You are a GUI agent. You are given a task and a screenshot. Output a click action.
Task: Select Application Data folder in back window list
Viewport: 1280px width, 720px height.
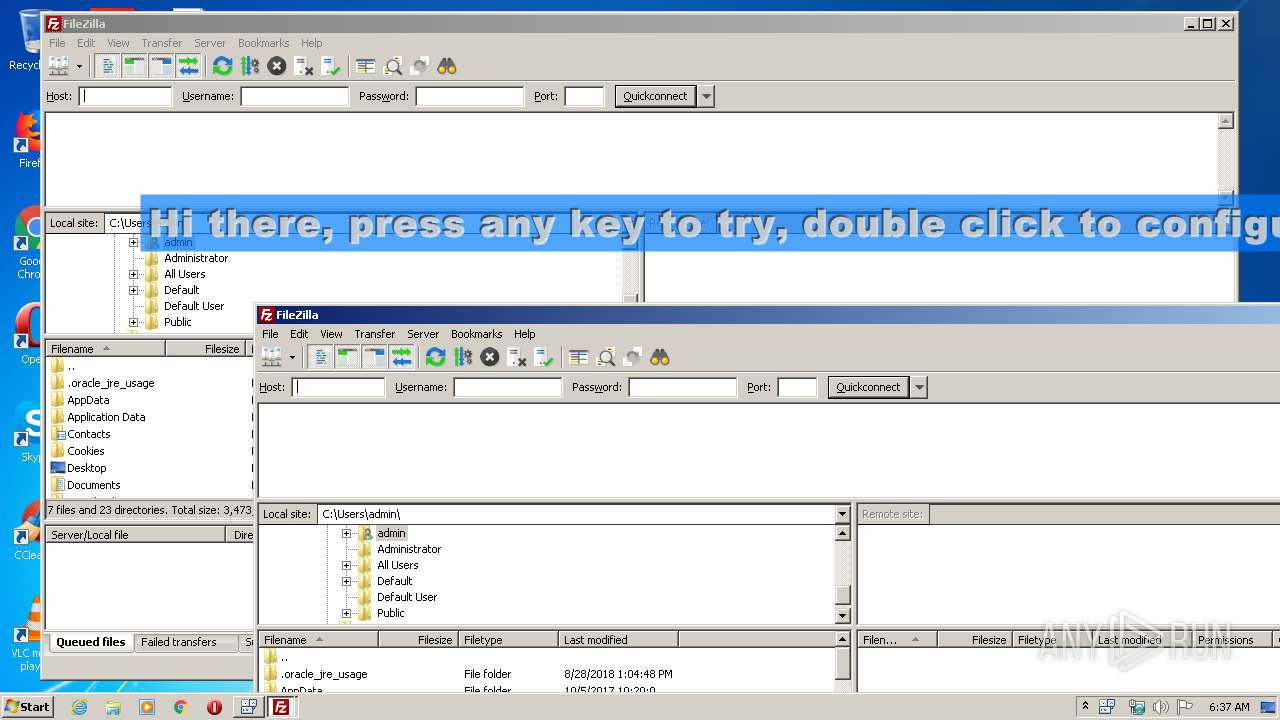click(x=106, y=417)
